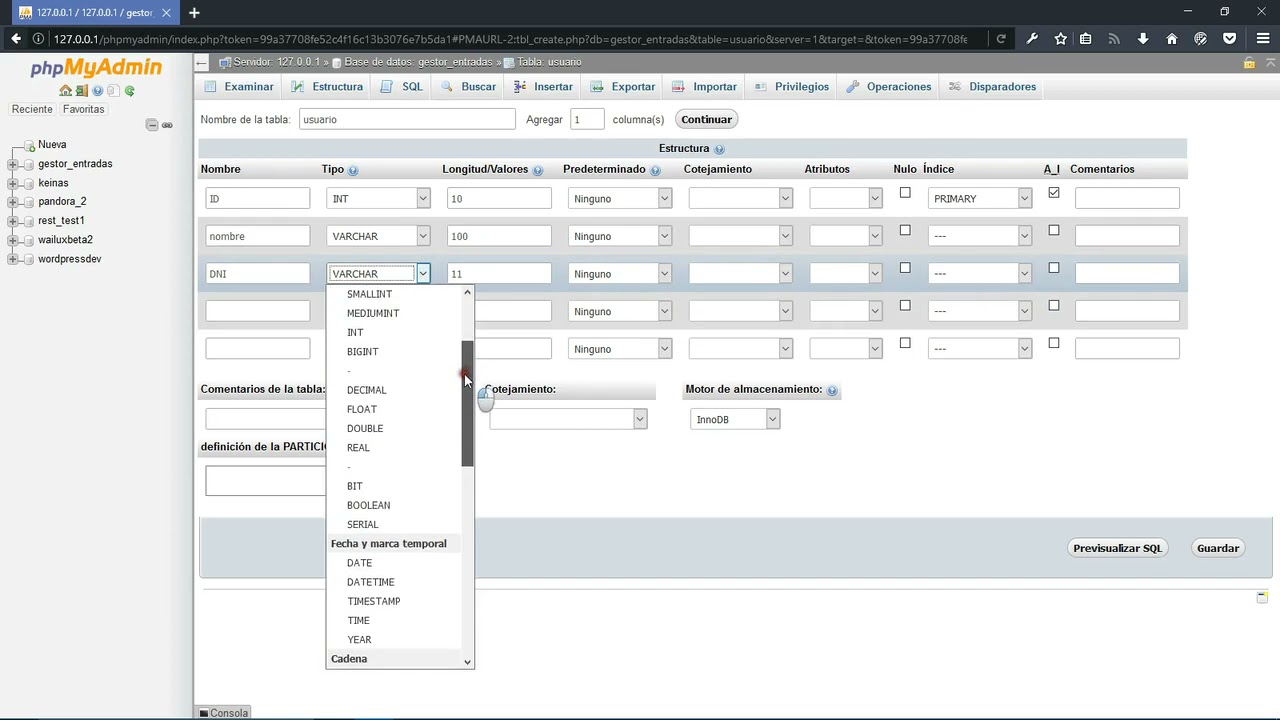Toggle Nulo checkbox in the fifth row
1280x720 pixels.
905,343
